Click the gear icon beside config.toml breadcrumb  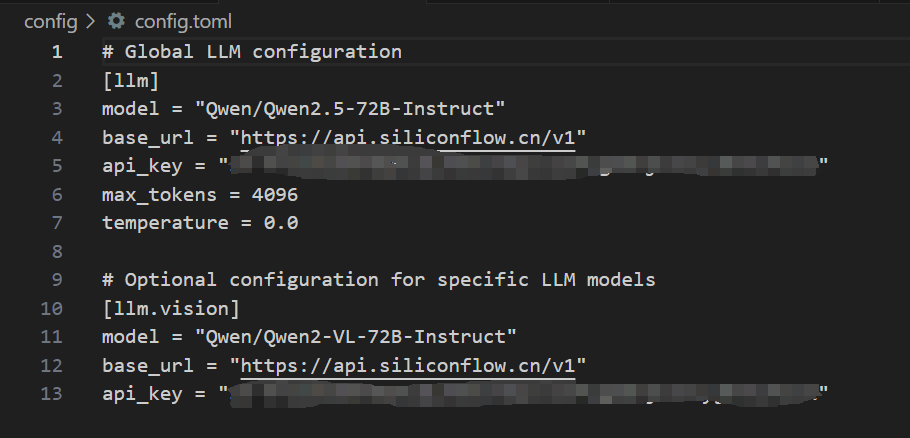pyautogui.click(x=117, y=20)
